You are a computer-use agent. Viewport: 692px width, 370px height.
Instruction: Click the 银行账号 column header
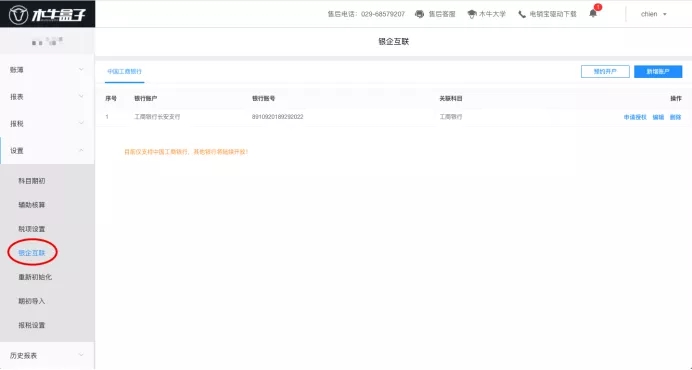click(x=263, y=98)
